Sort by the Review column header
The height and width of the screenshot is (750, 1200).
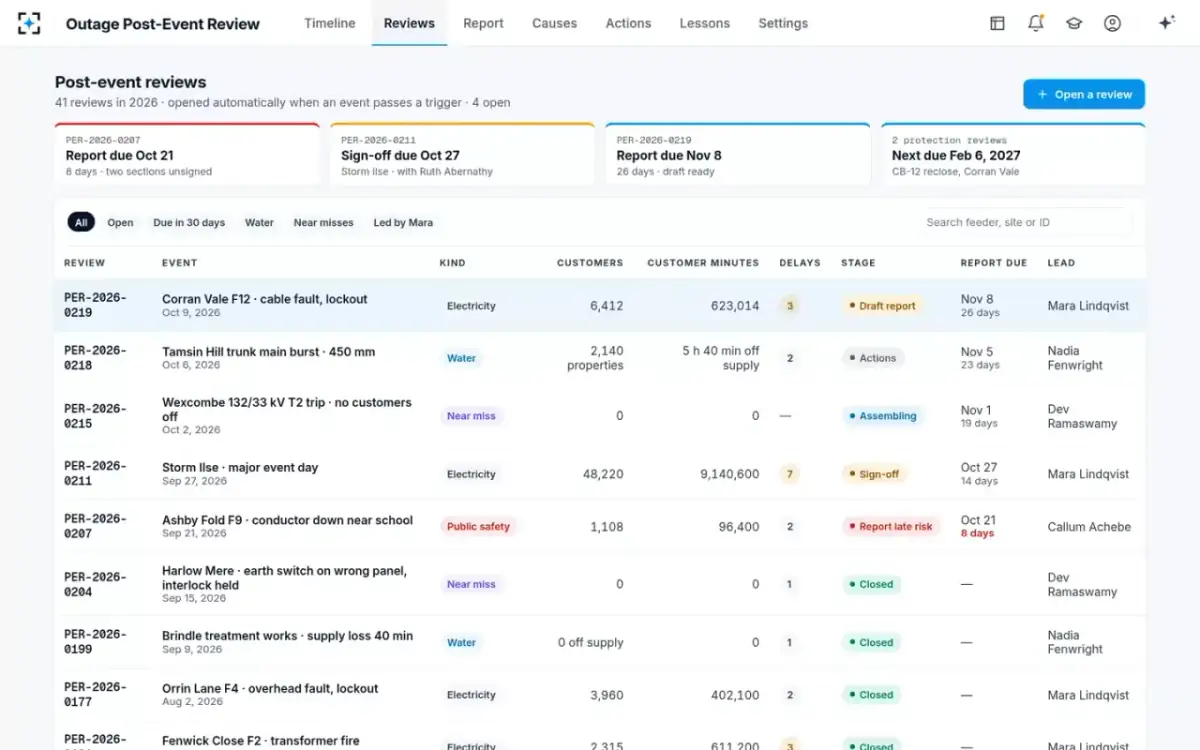click(84, 263)
